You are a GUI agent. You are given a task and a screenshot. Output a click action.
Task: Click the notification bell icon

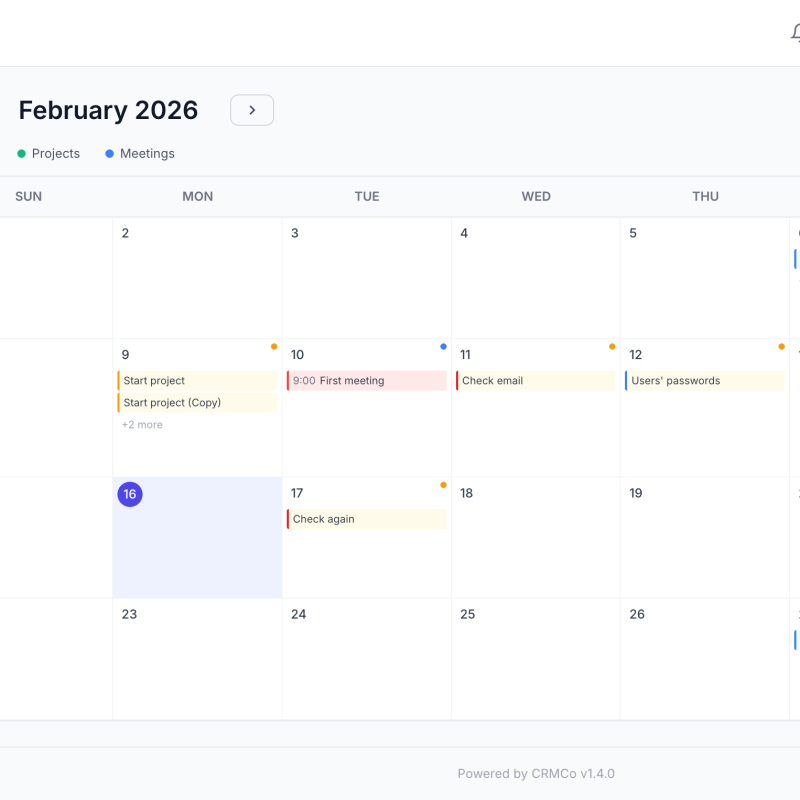[795, 33]
